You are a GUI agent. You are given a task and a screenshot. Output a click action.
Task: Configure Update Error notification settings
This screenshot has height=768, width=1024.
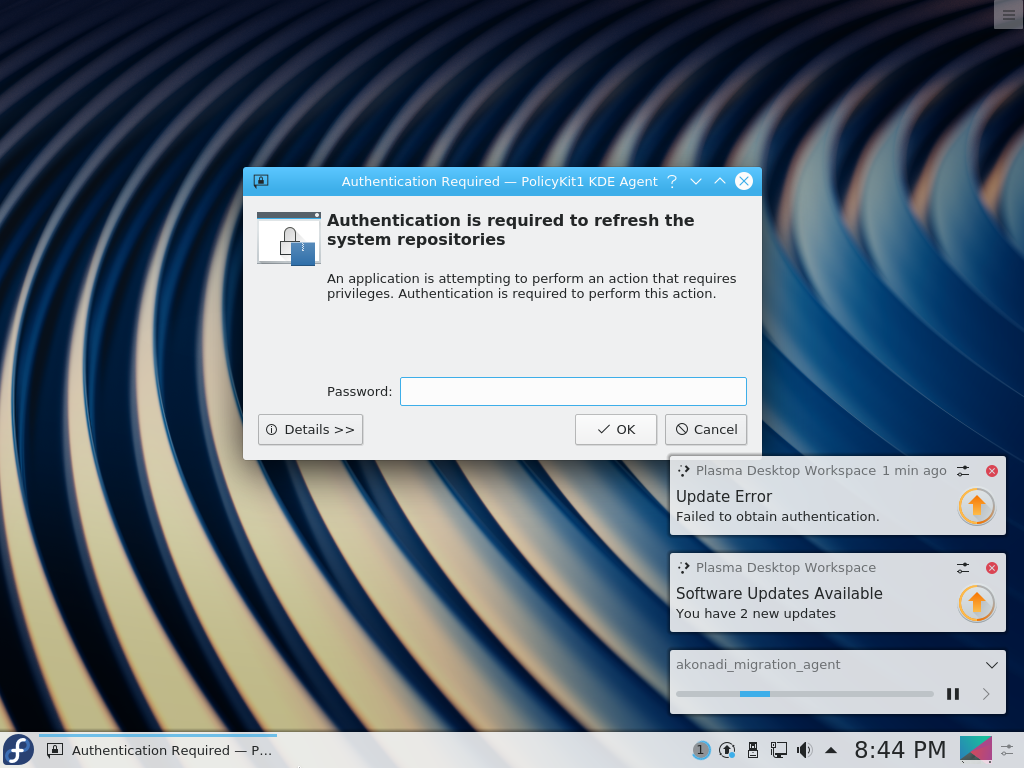click(963, 471)
